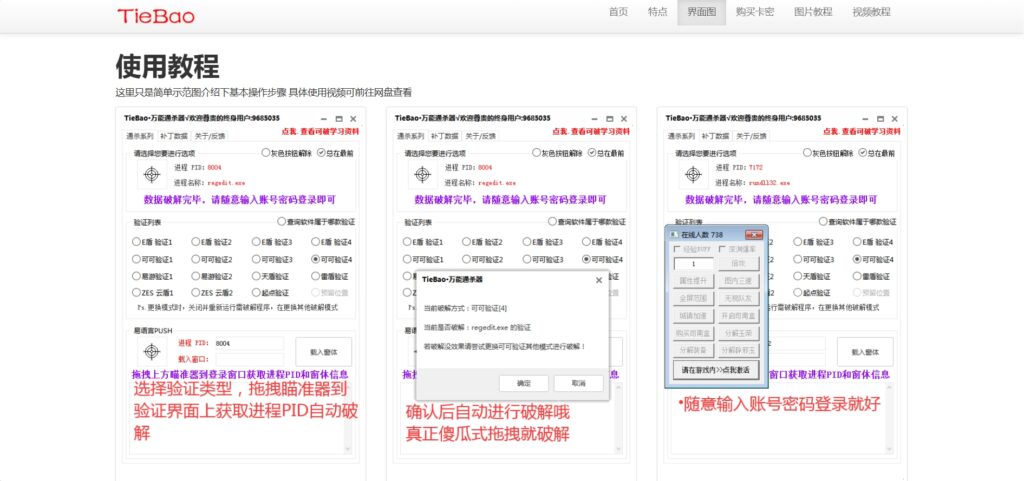Click the 使用教程 heading

(x=167, y=67)
